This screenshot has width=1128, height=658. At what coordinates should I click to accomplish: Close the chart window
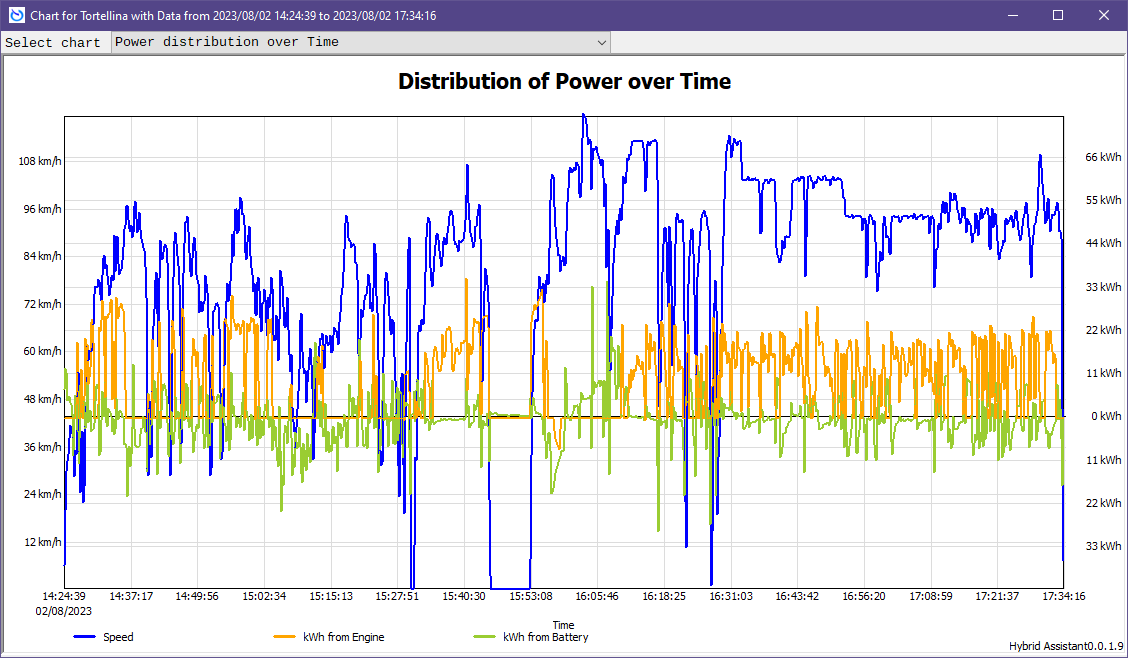pos(1104,15)
